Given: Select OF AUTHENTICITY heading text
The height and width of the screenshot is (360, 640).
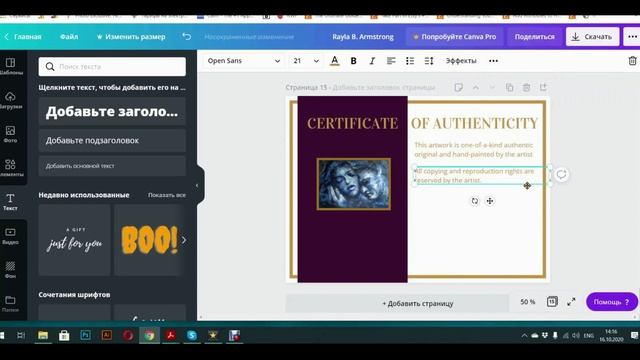Looking at the screenshot, I should pos(474,123).
